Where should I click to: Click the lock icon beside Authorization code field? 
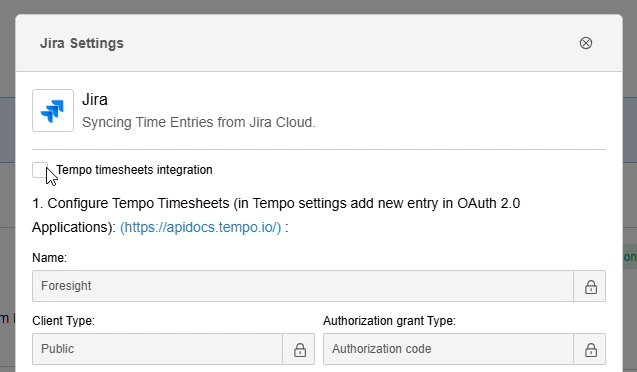point(590,349)
